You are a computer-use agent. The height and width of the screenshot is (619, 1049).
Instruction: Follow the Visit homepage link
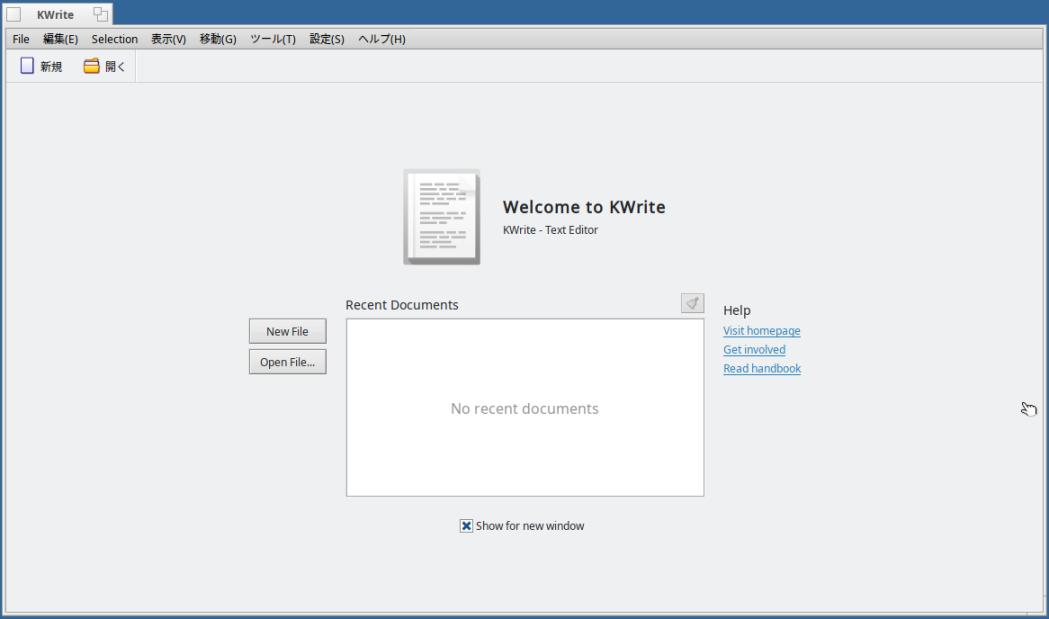[761, 331]
